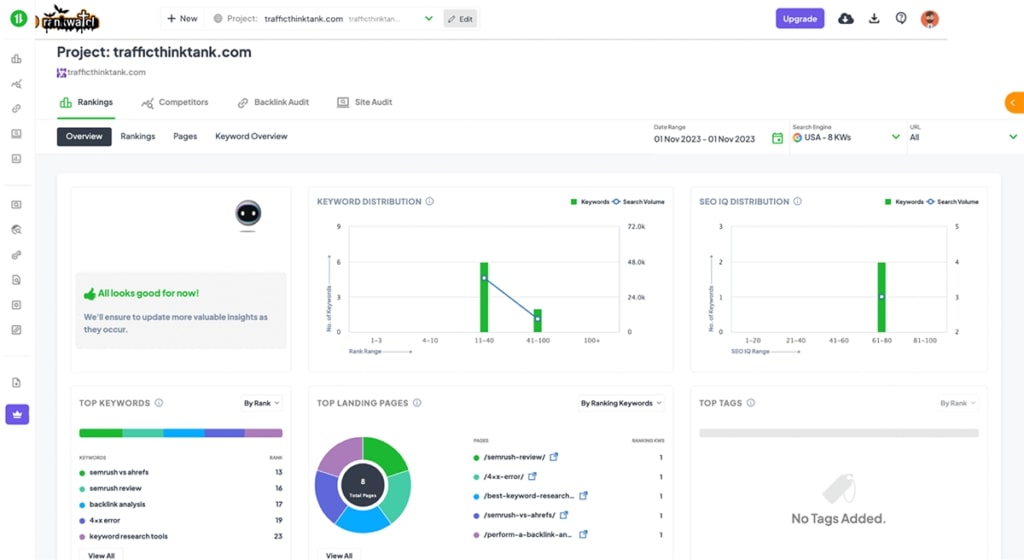
Task: Click the Edit project button
Action: click(460, 19)
